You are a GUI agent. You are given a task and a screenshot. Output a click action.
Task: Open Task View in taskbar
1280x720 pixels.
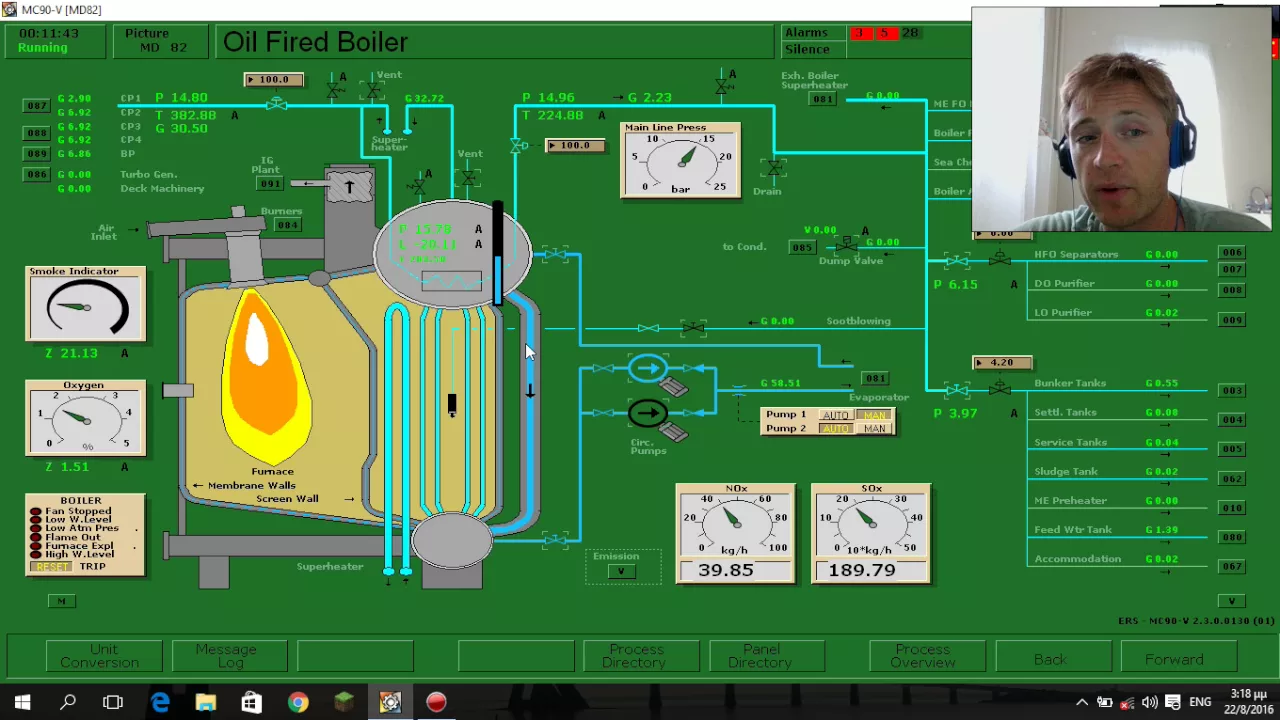click(x=113, y=702)
